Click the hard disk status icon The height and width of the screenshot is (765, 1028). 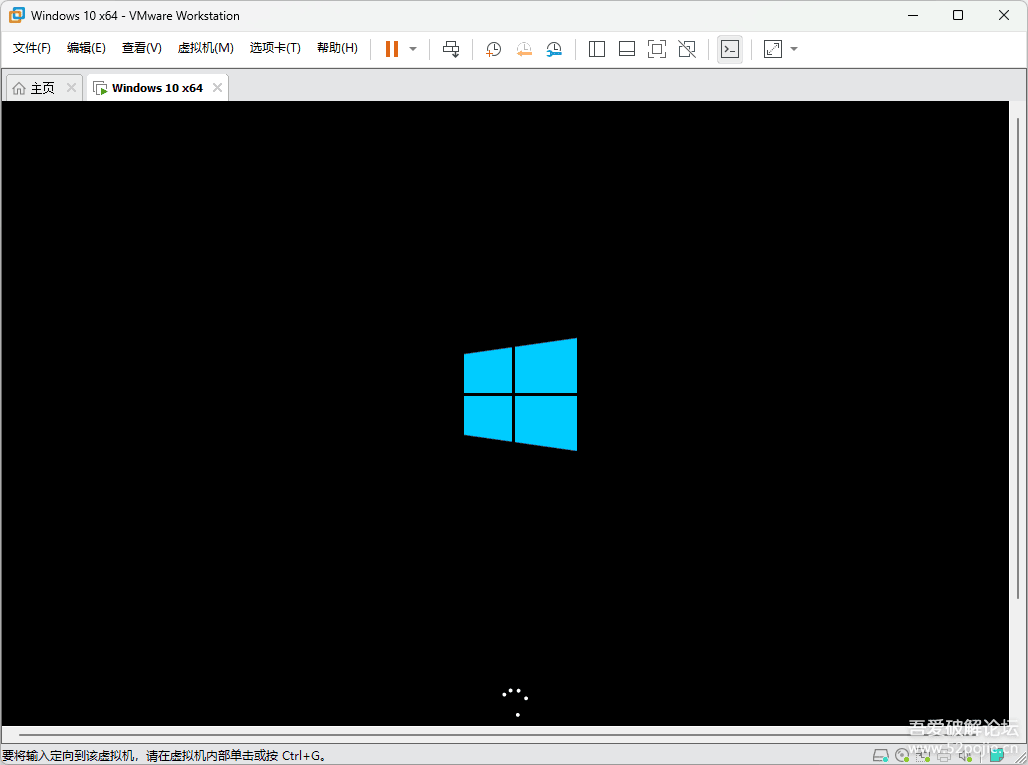tap(880, 755)
